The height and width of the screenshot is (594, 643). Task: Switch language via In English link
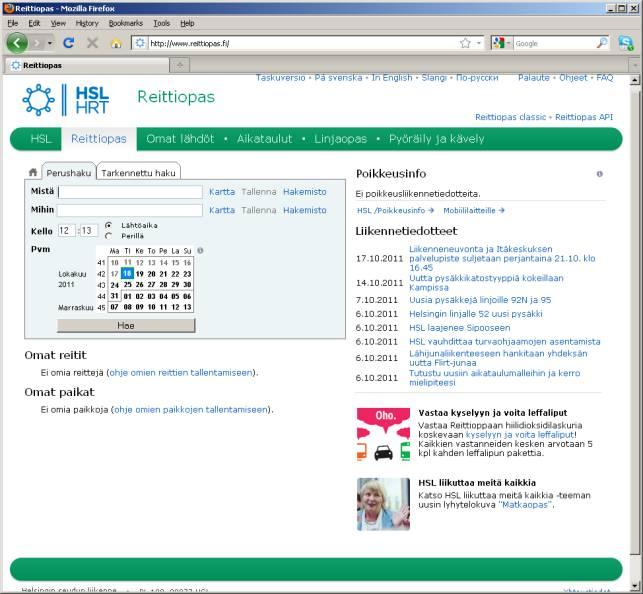pos(392,77)
